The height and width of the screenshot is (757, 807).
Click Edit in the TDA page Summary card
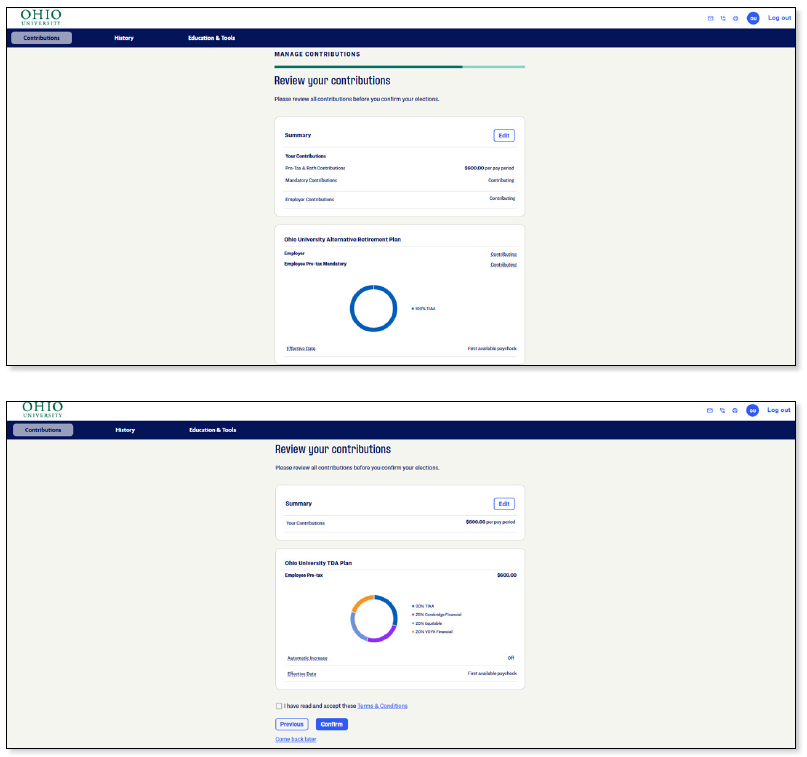point(504,504)
